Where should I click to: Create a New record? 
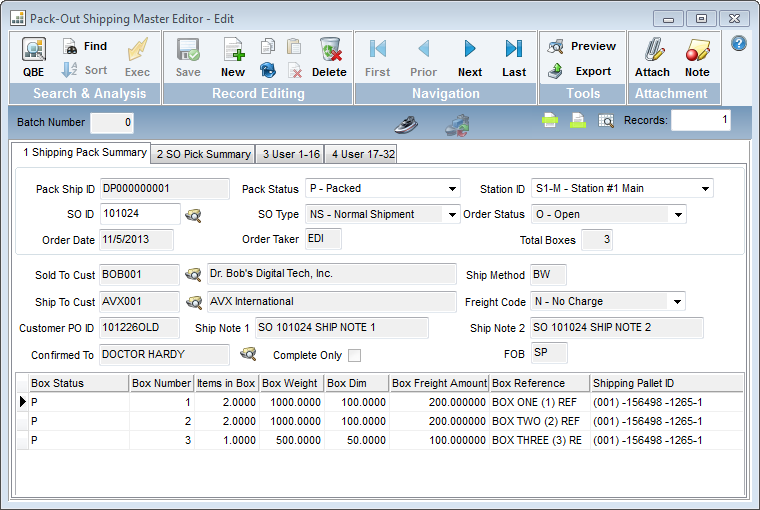click(233, 57)
